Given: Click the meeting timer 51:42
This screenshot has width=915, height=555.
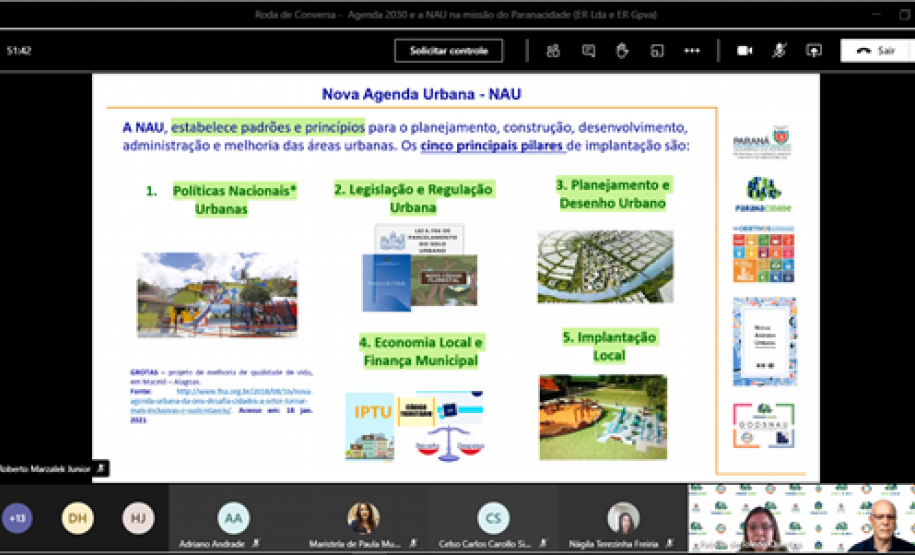Looking at the screenshot, I should 19,51.
